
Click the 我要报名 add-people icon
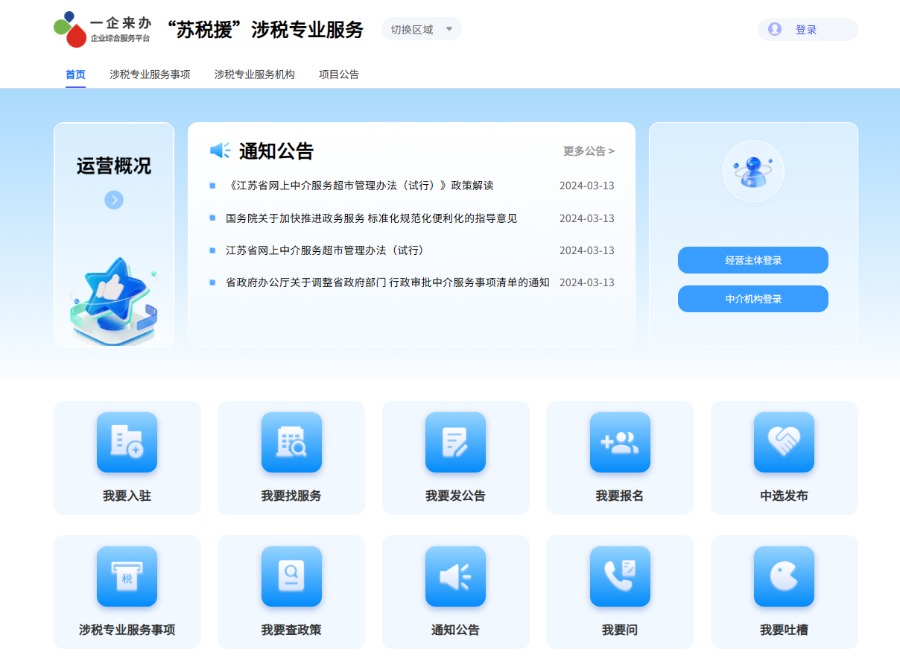pos(619,442)
